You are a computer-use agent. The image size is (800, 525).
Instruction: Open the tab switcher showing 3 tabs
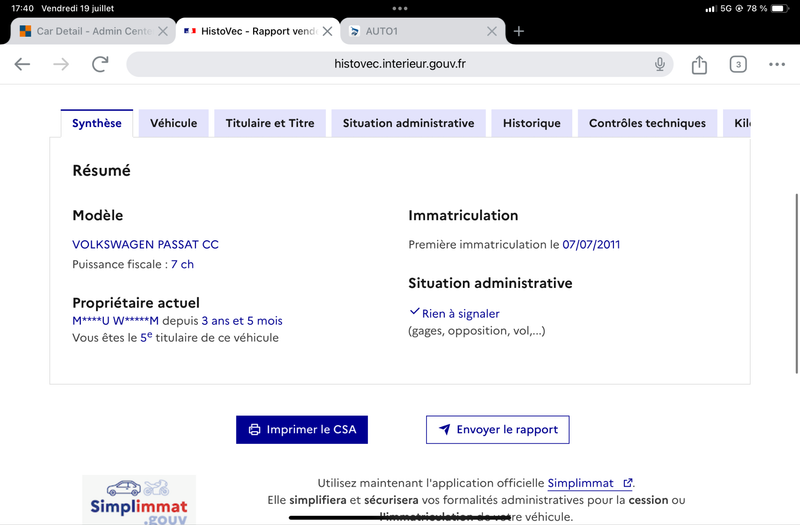click(x=738, y=64)
